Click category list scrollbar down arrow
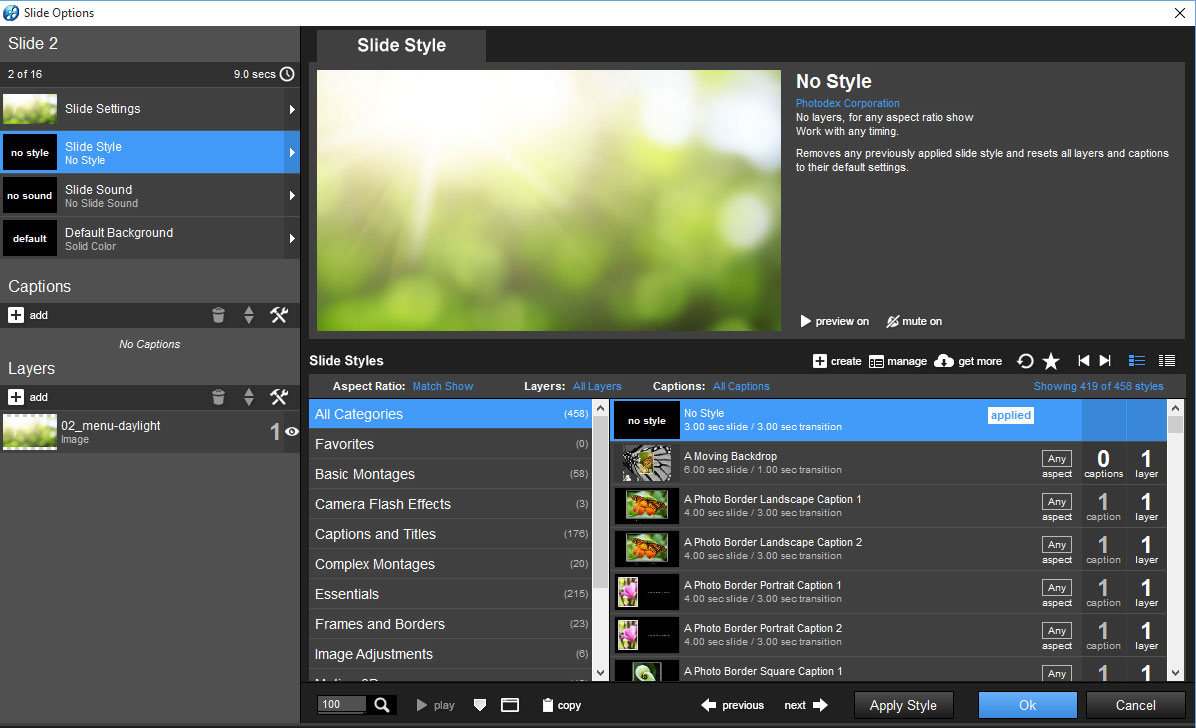 pos(600,672)
